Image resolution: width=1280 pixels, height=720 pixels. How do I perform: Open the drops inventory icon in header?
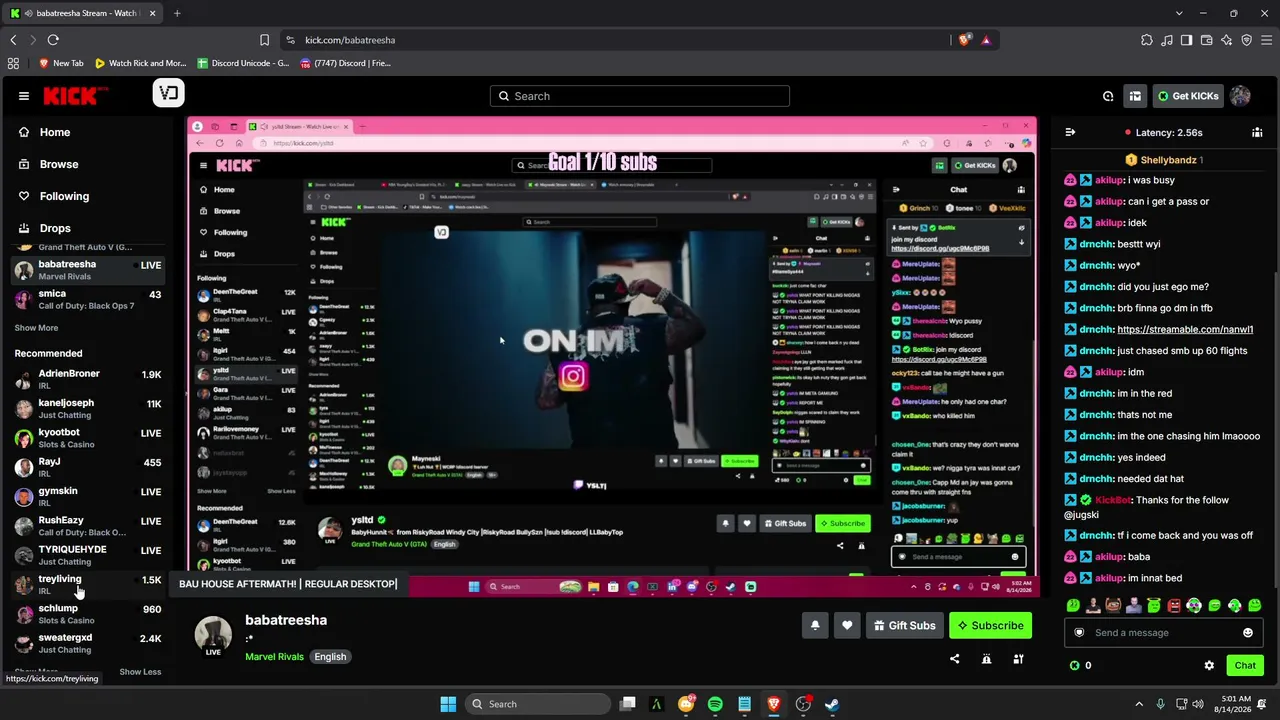(x=1135, y=96)
